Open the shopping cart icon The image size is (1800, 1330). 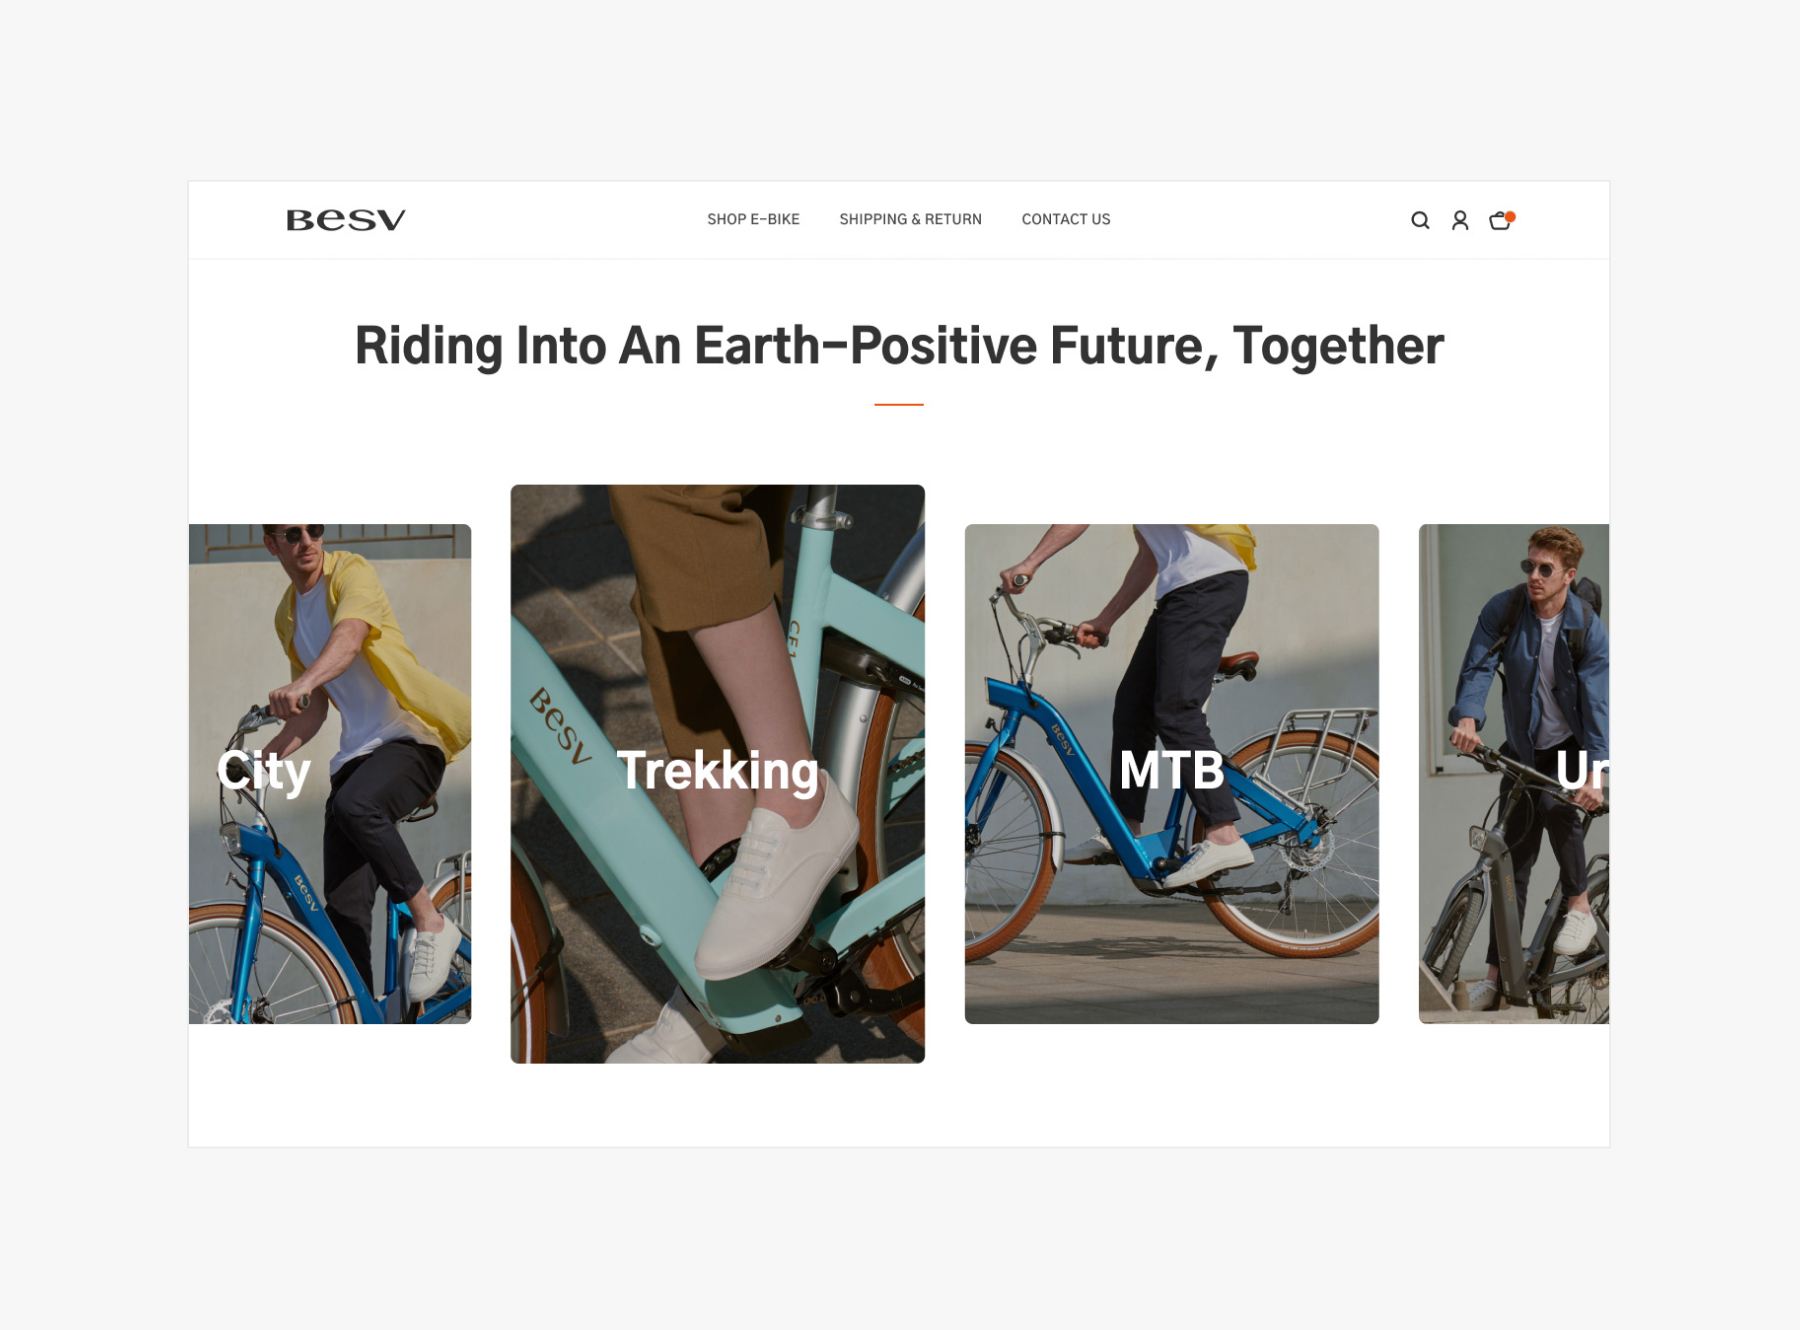[x=1500, y=220]
